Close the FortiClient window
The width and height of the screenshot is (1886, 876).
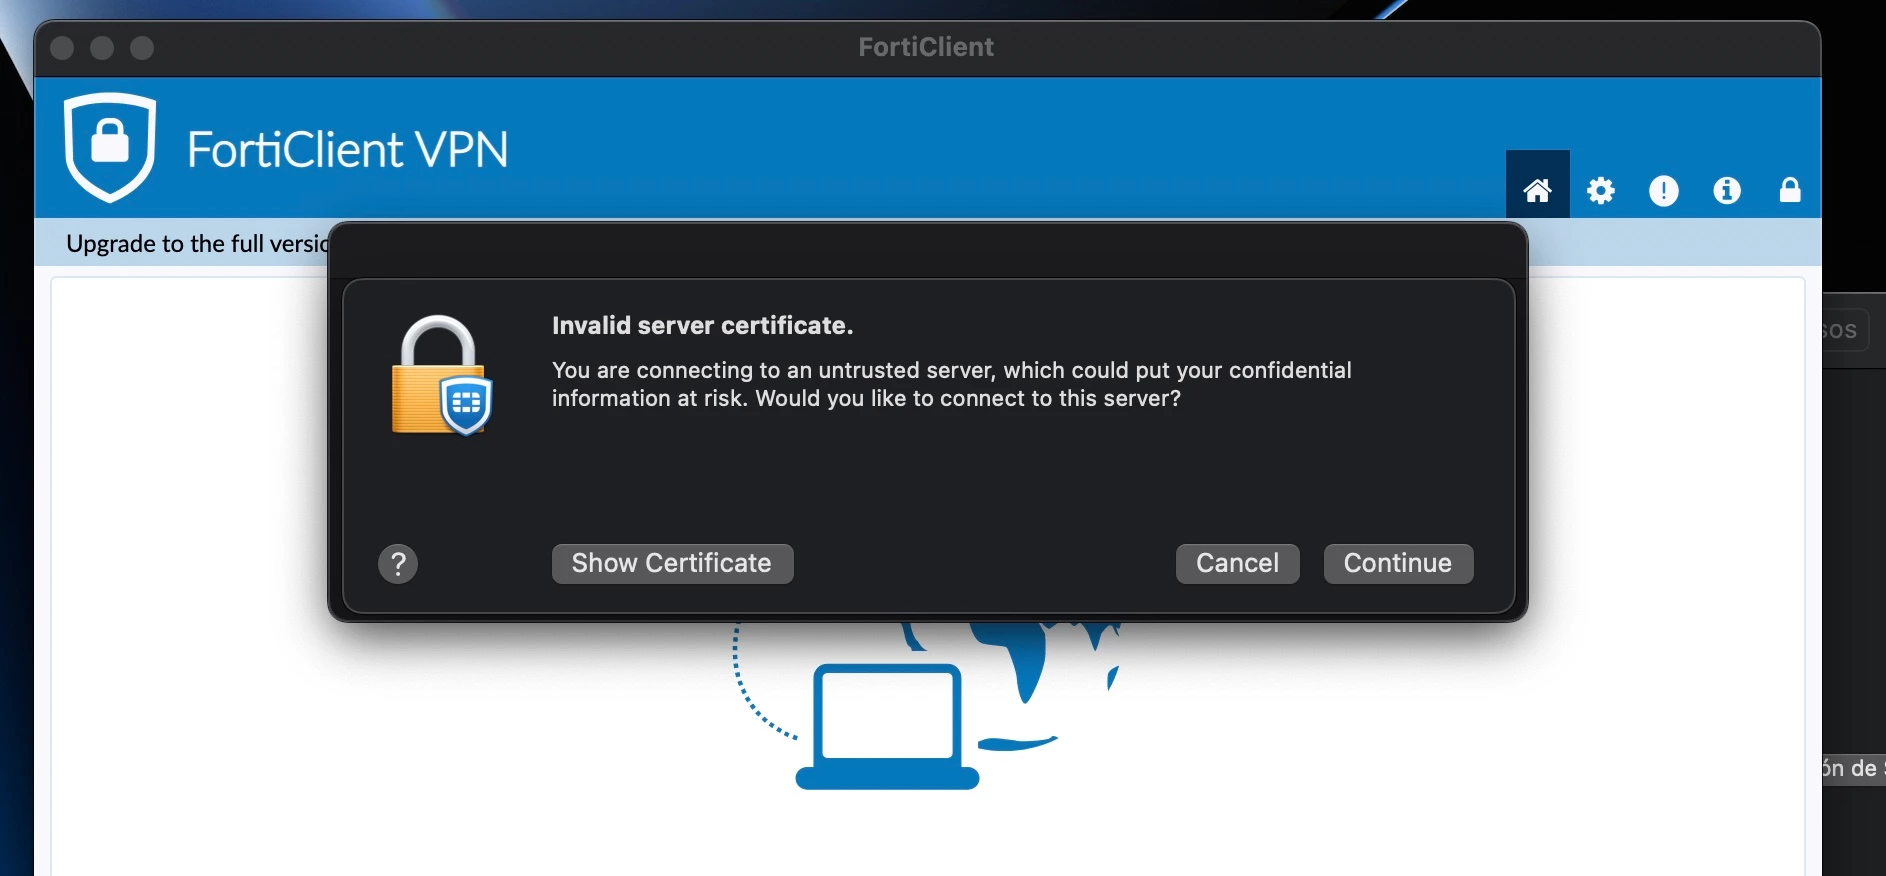[62, 48]
